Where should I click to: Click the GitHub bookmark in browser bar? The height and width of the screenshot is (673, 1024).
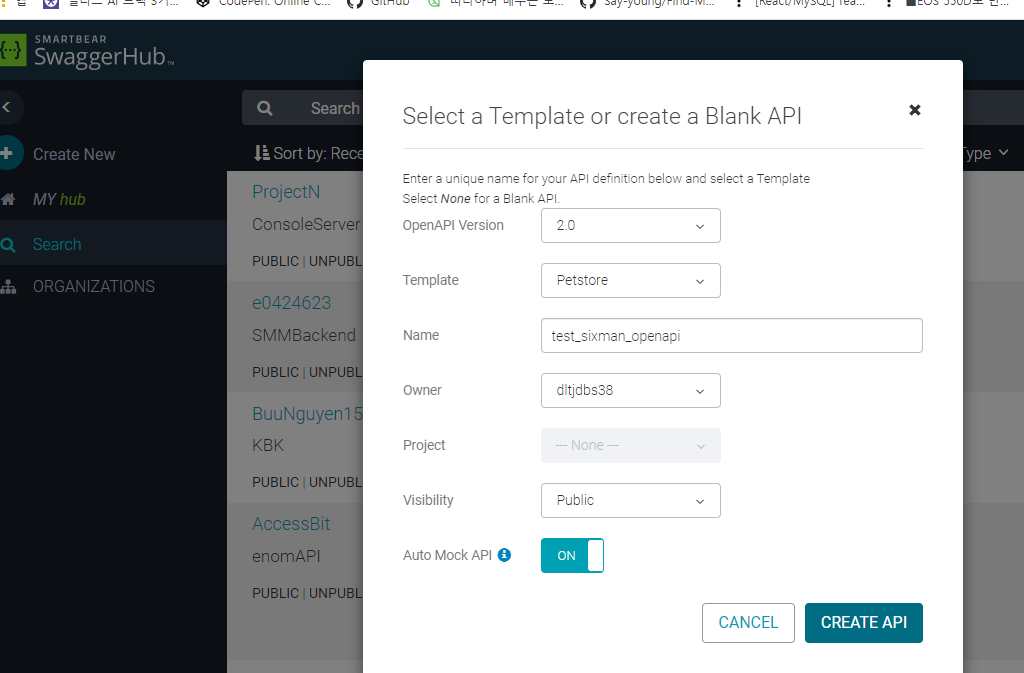[379, 3]
